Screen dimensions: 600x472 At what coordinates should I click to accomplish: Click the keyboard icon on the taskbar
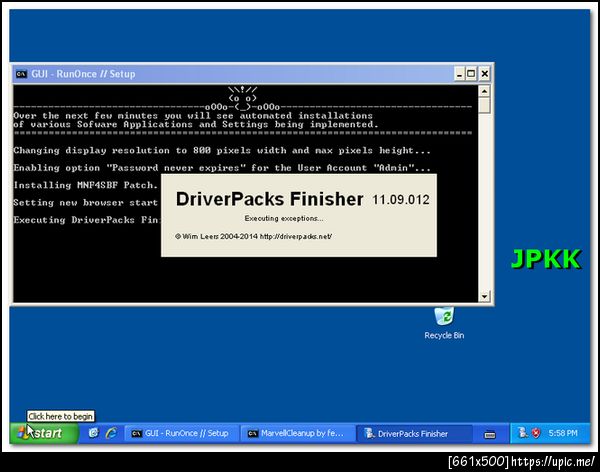[490, 434]
